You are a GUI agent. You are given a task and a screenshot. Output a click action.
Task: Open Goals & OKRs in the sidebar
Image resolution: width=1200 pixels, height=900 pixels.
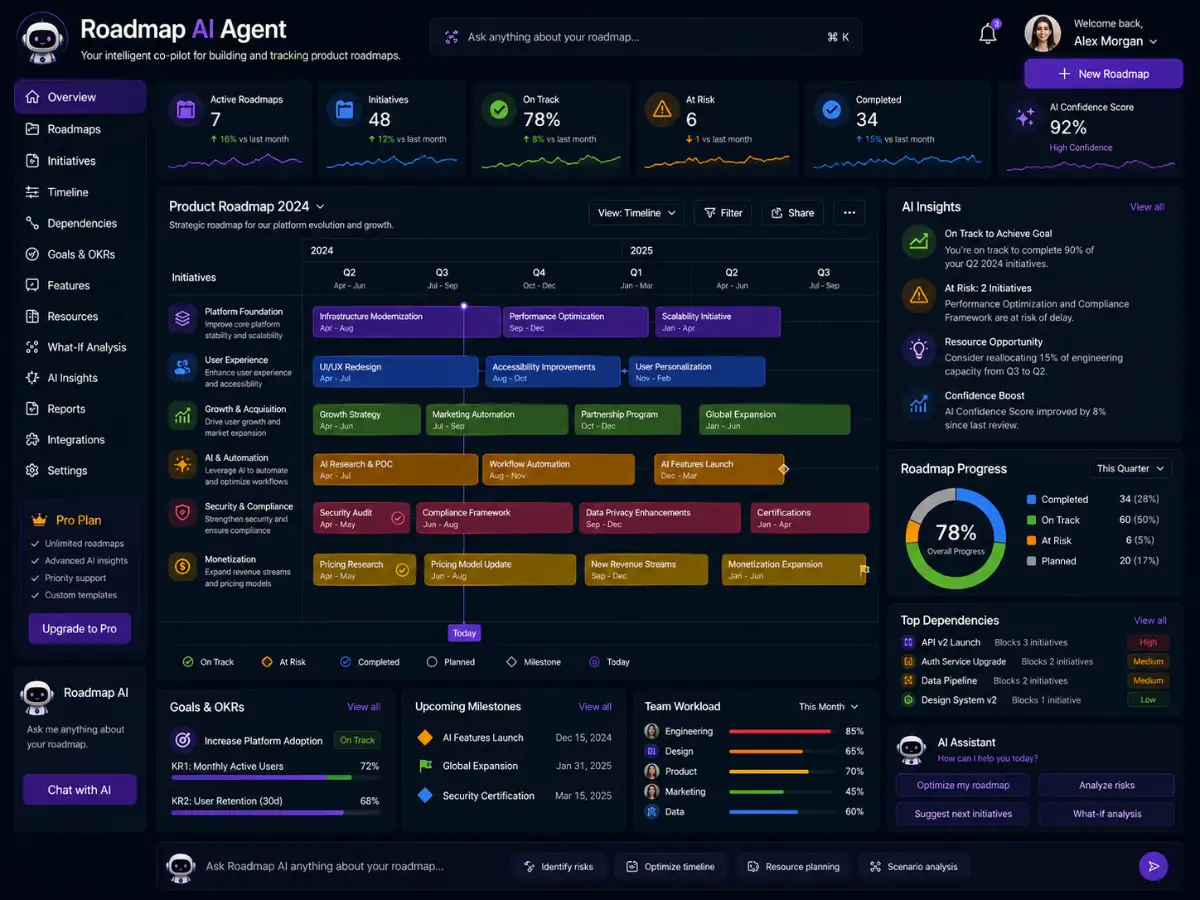(x=80, y=254)
